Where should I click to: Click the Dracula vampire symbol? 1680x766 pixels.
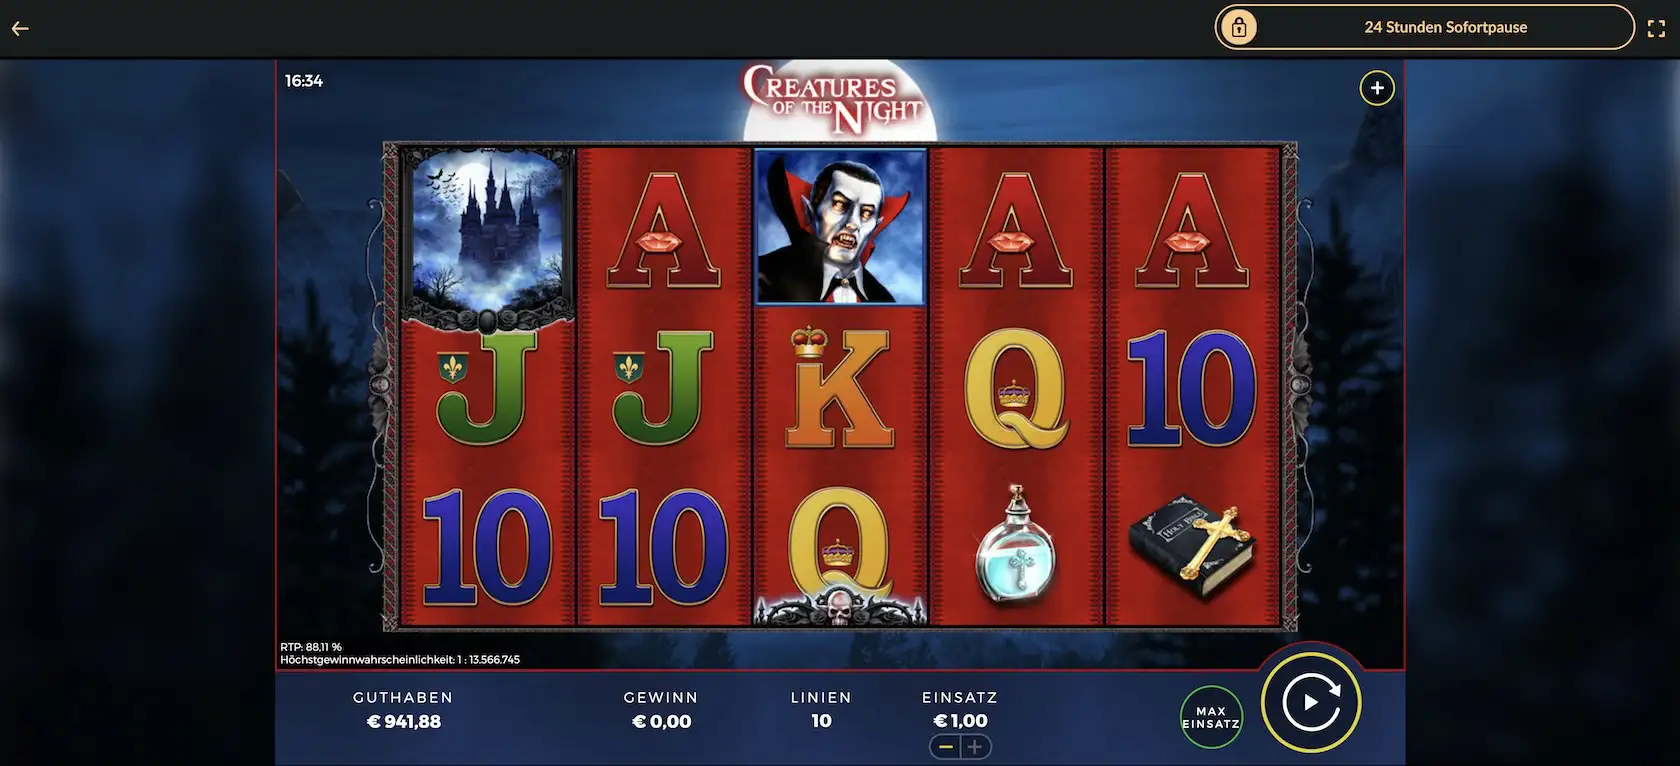tap(840, 227)
